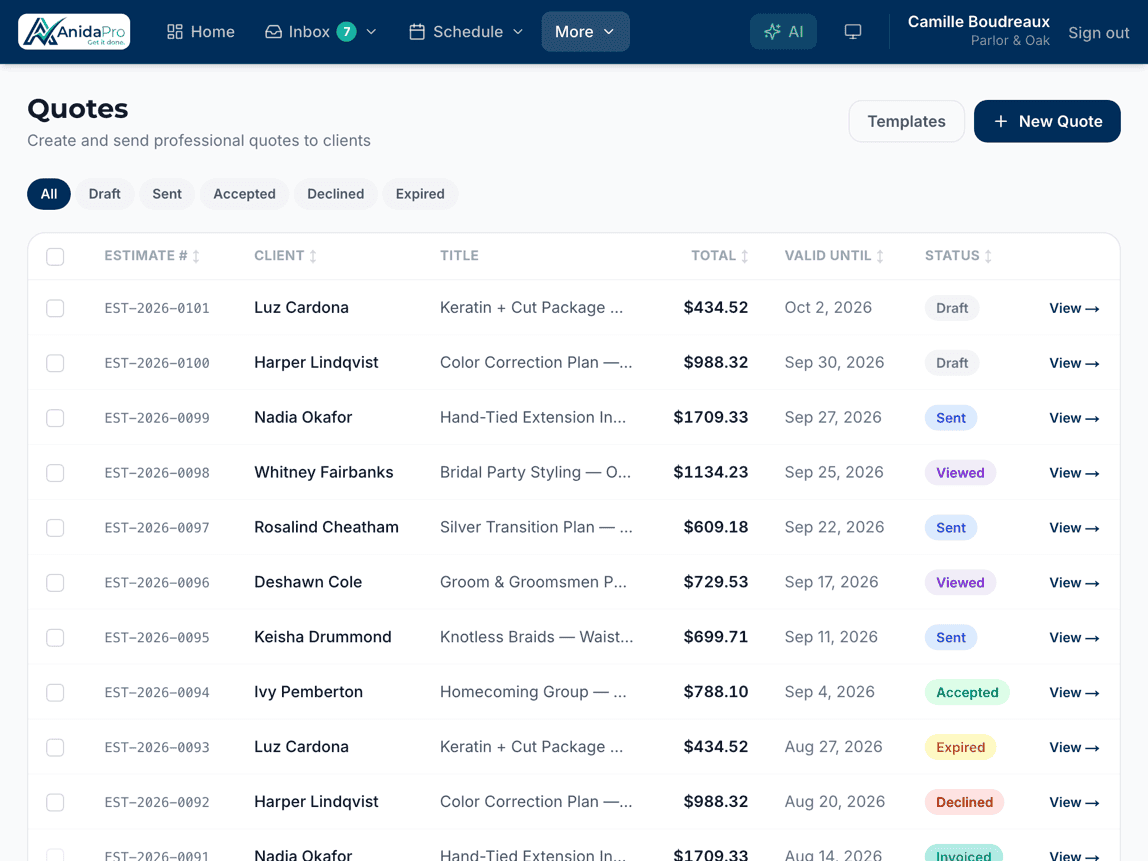This screenshot has width=1148, height=861.
Task: Click the Viewed status on Deshawn Cole row
Action: [x=960, y=583]
